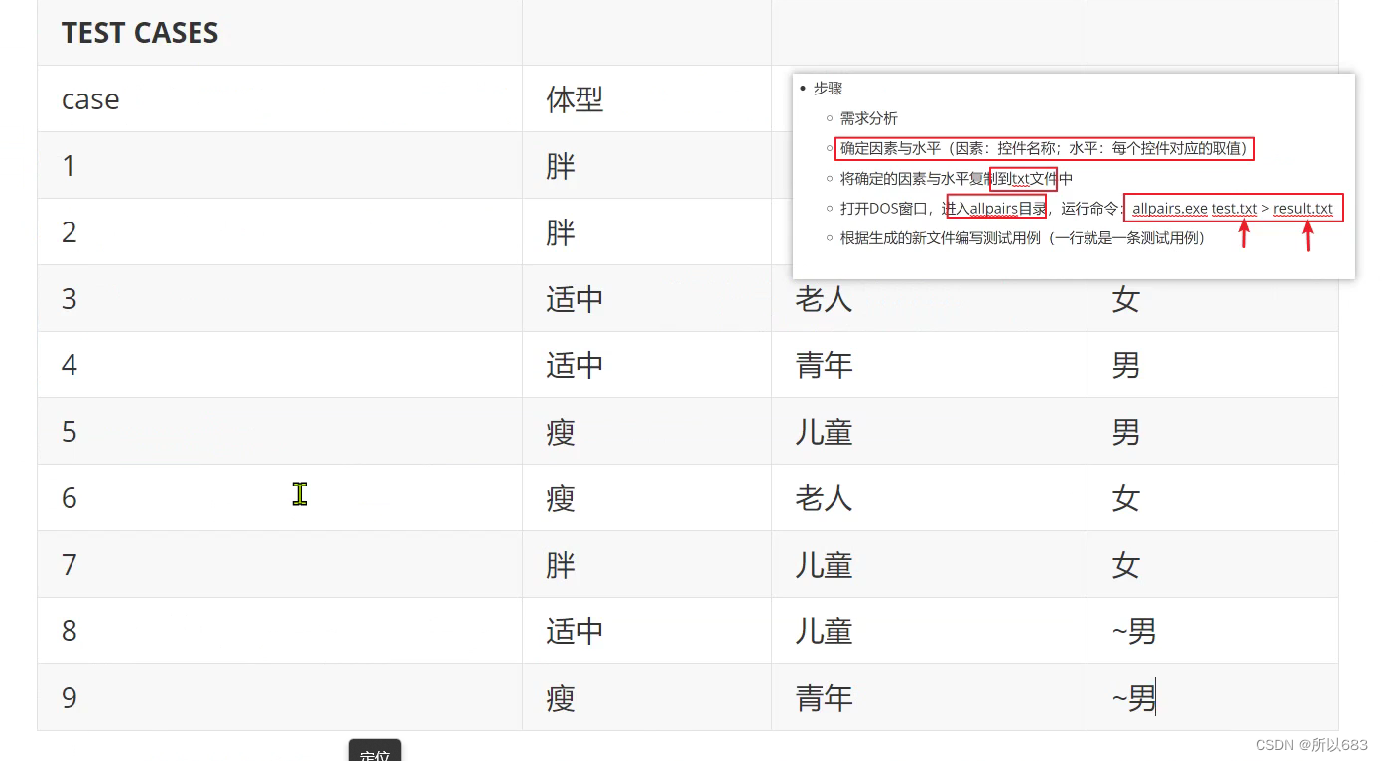Screen dimensions: 1383x761
Task: Click the "体型" column header cell
Action: (x=647, y=99)
